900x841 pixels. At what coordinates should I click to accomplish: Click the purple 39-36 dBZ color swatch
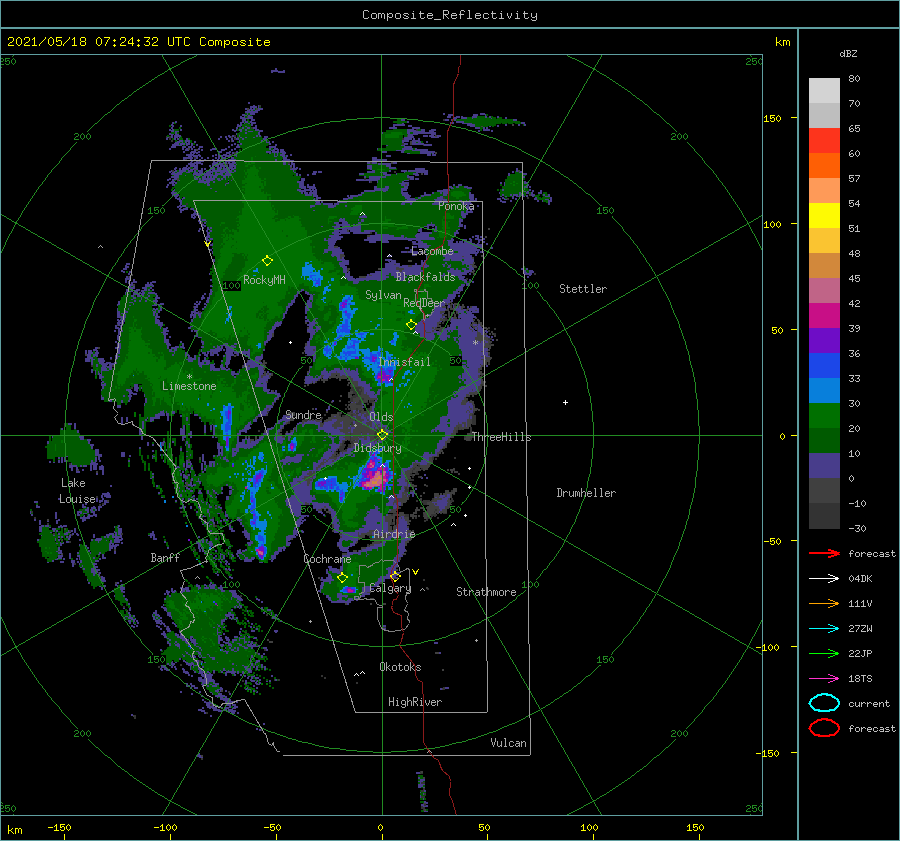tap(824, 341)
